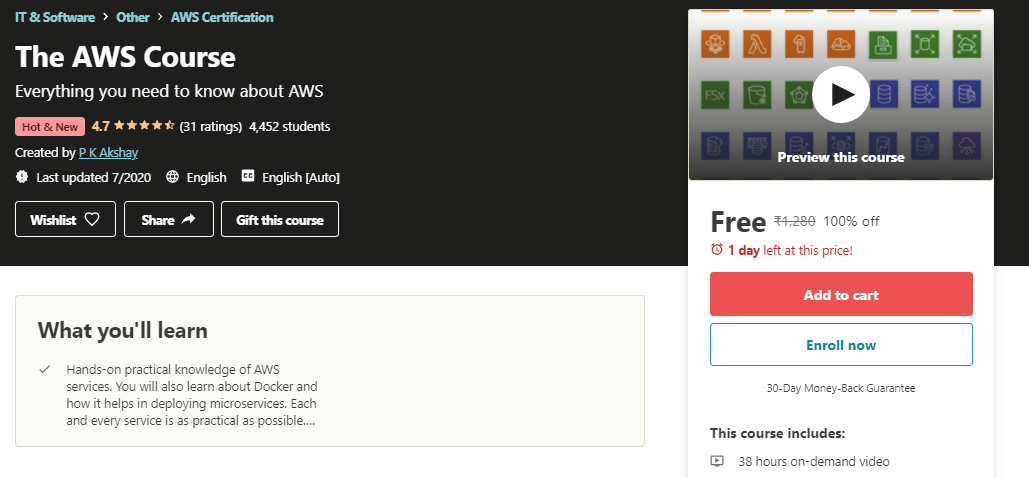The height and width of the screenshot is (478, 1029).
Task: Click the 100% off text
Action: click(x=851, y=221)
